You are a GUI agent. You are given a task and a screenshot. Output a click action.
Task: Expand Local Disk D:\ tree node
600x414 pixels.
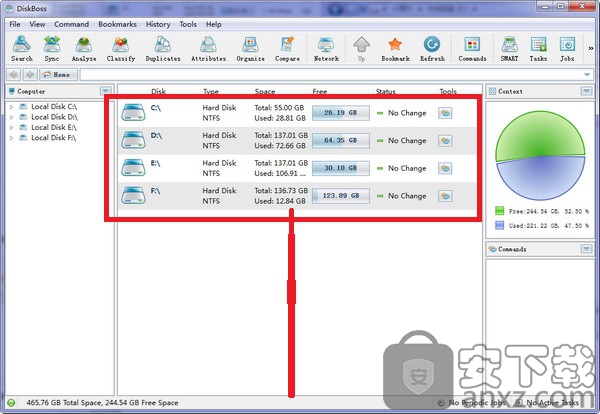coord(11,117)
